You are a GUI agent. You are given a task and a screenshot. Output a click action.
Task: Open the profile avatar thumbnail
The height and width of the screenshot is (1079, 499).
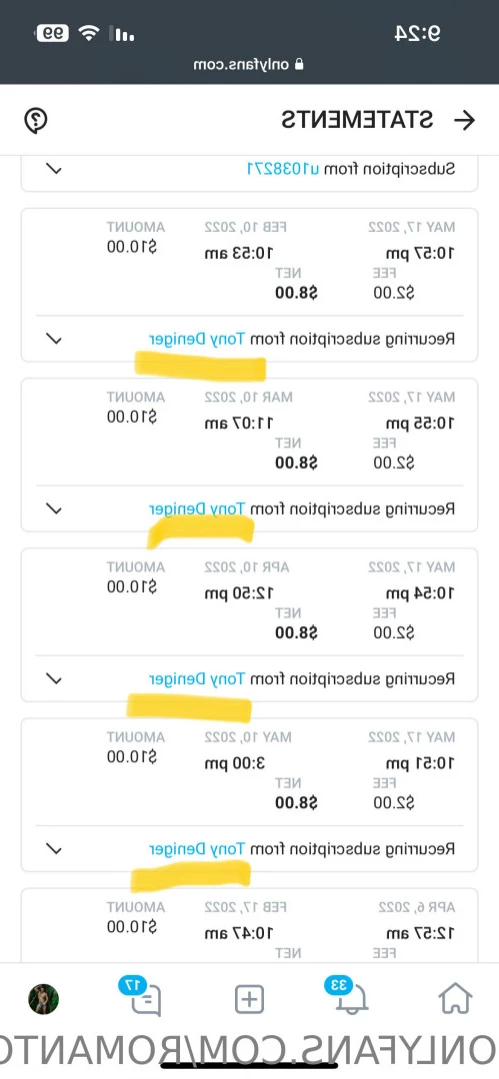coord(43,999)
